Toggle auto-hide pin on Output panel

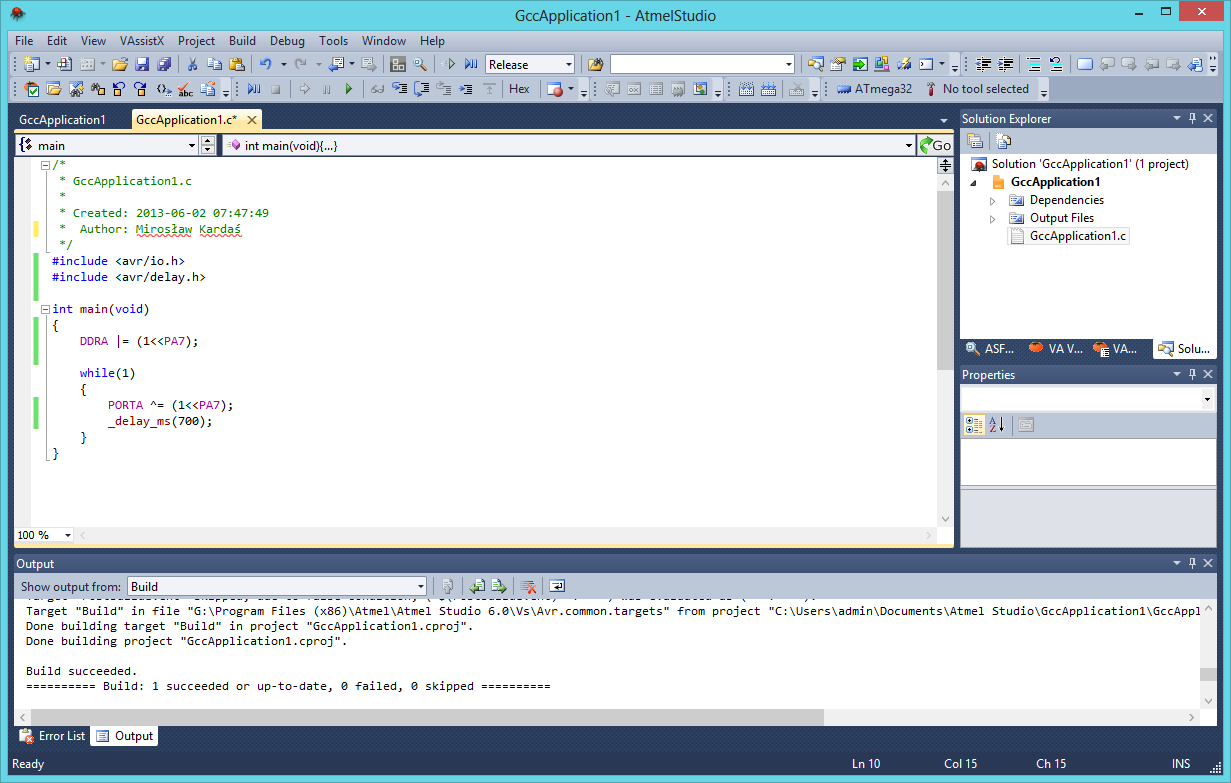pyautogui.click(x=1192, y=564)
